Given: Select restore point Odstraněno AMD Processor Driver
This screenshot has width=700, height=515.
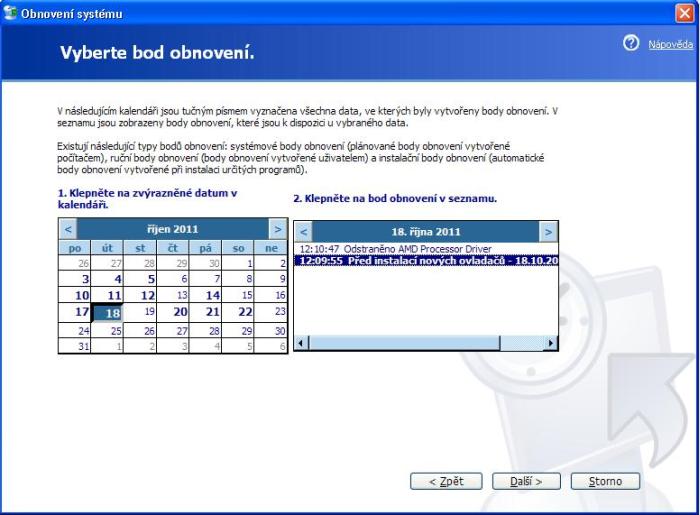Looking at the screenshot, I should coord(395,249).
